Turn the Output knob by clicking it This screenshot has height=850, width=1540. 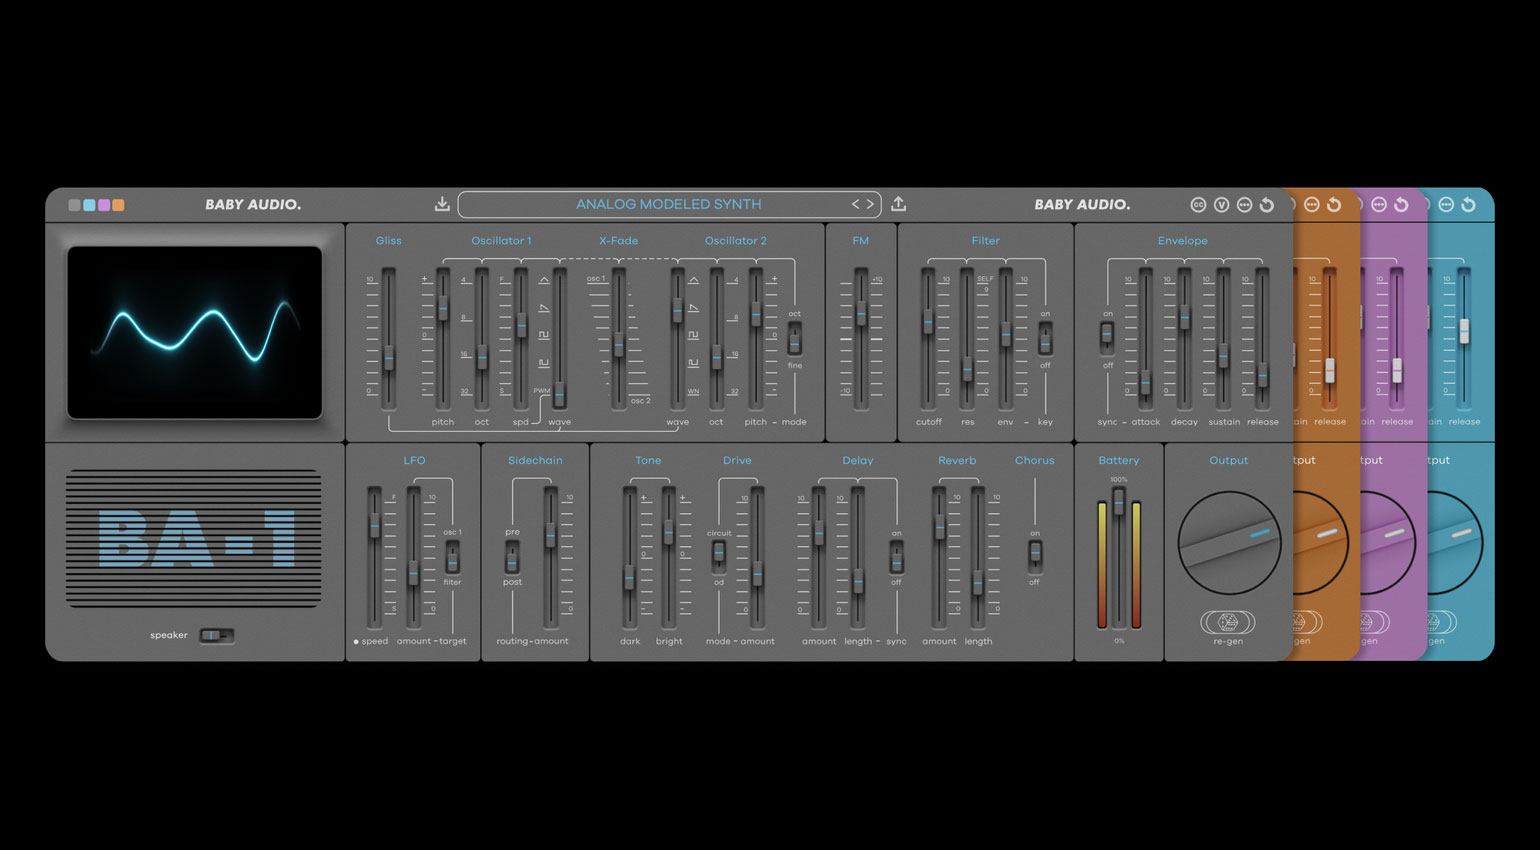click(x=1228, y=540)
